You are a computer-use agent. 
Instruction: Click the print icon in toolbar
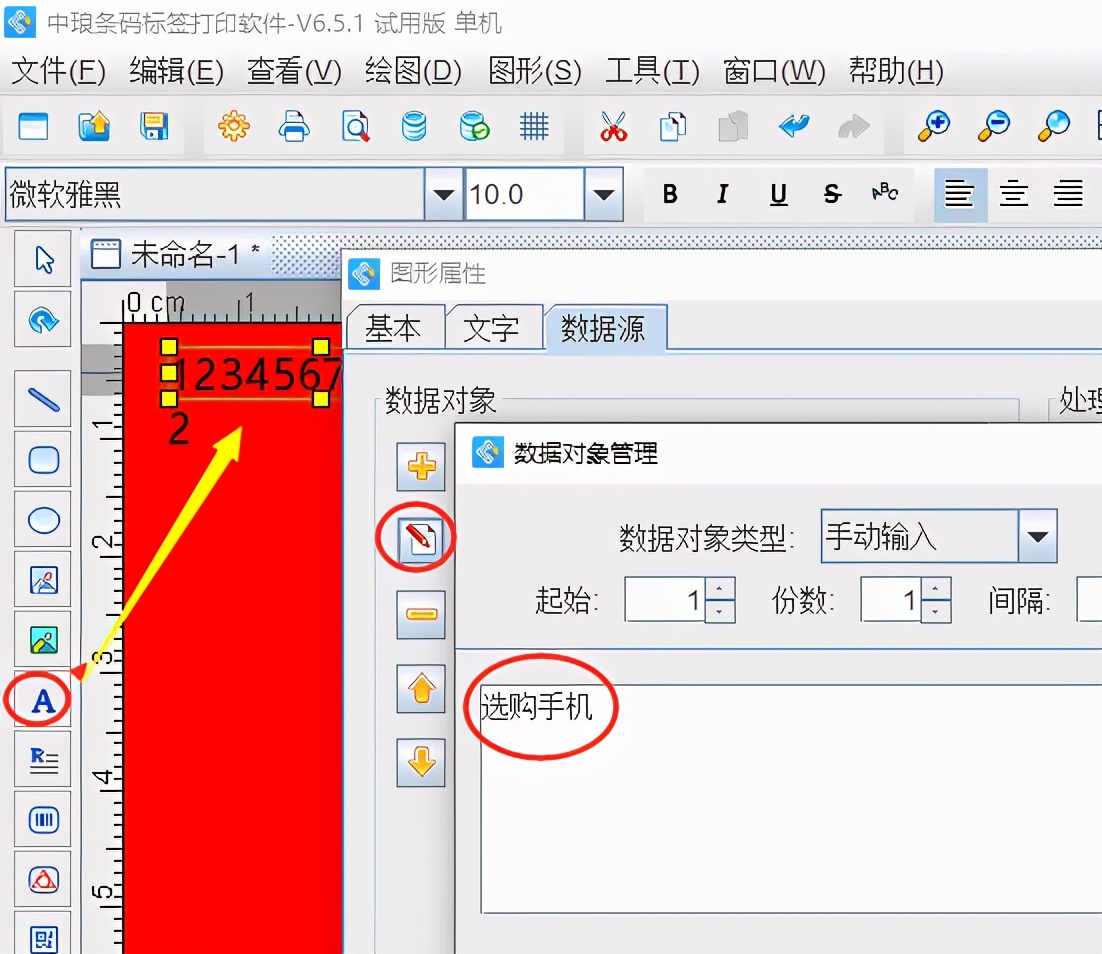(x=294, y=127)
